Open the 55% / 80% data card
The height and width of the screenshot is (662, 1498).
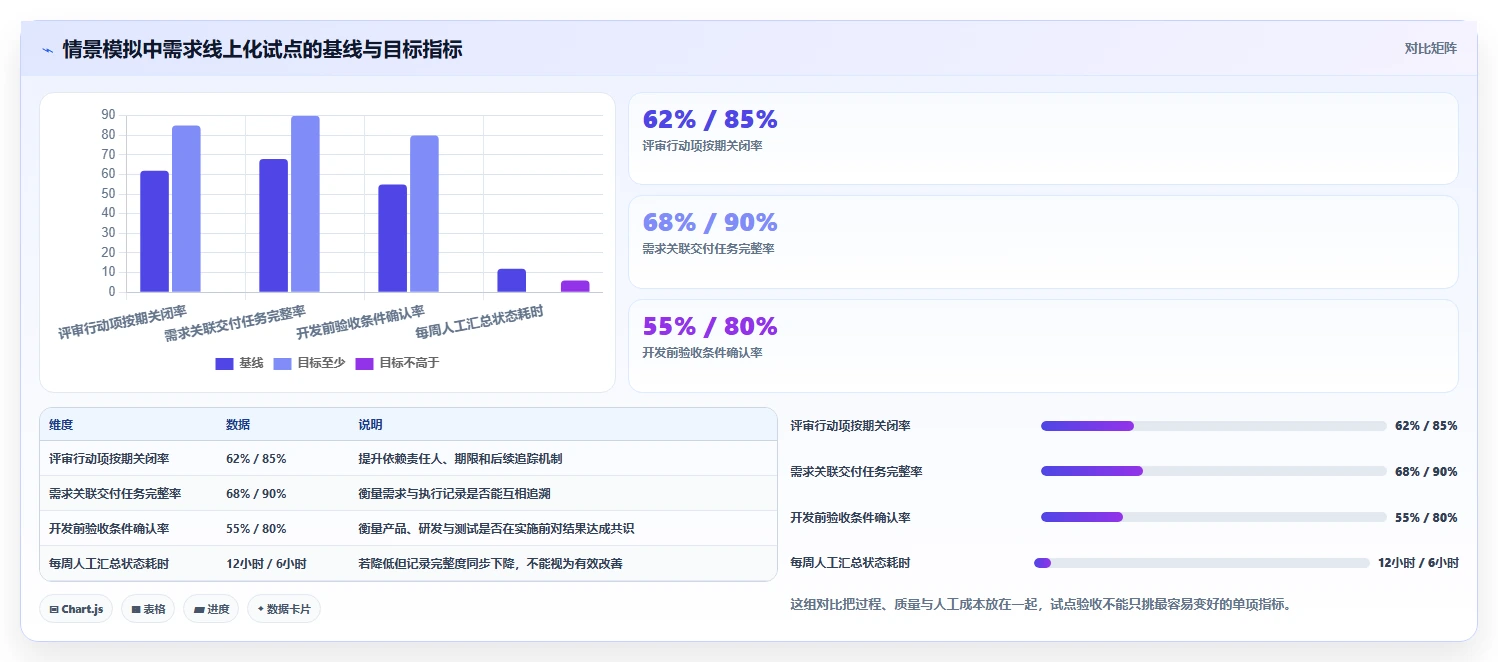tap(1043, 346)
